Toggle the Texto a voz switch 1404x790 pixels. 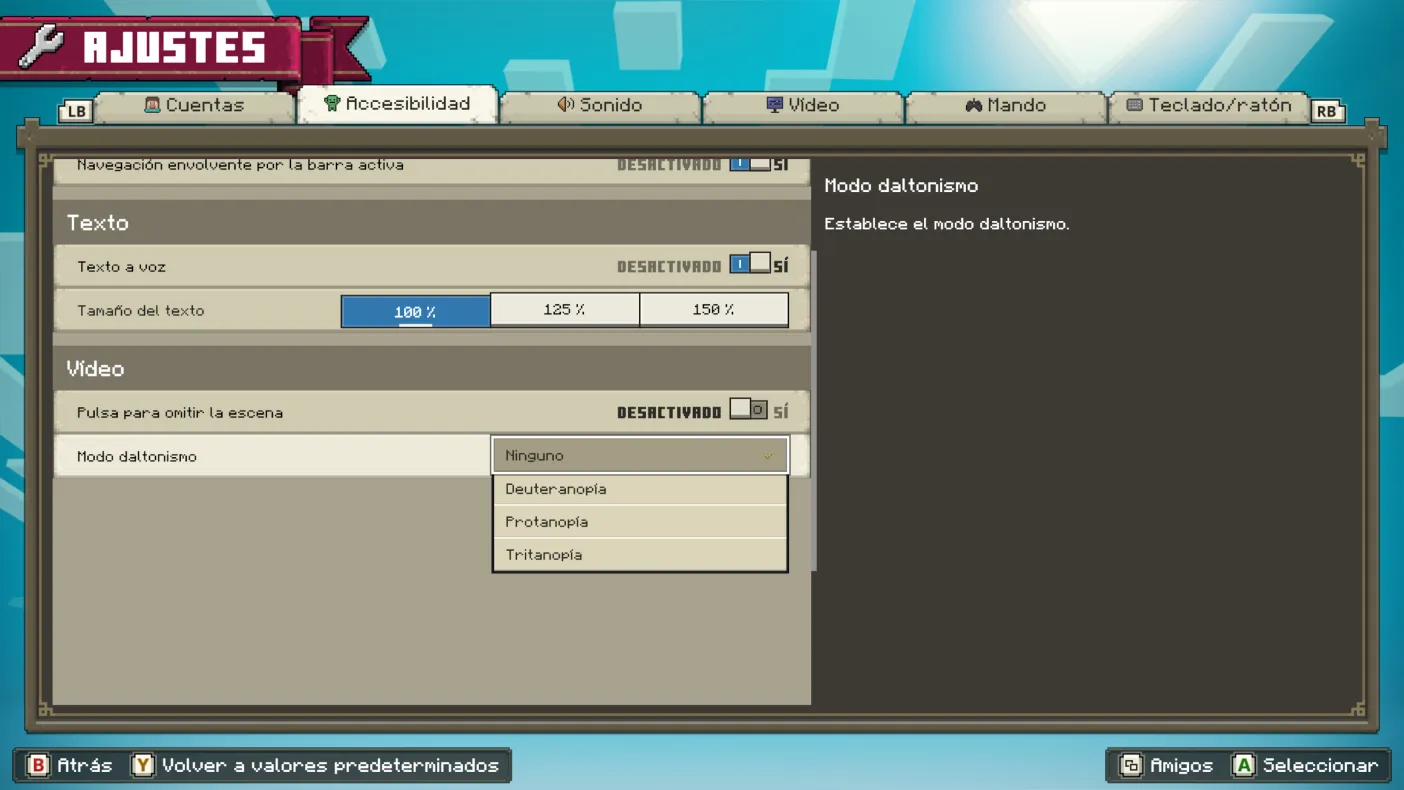750,264
